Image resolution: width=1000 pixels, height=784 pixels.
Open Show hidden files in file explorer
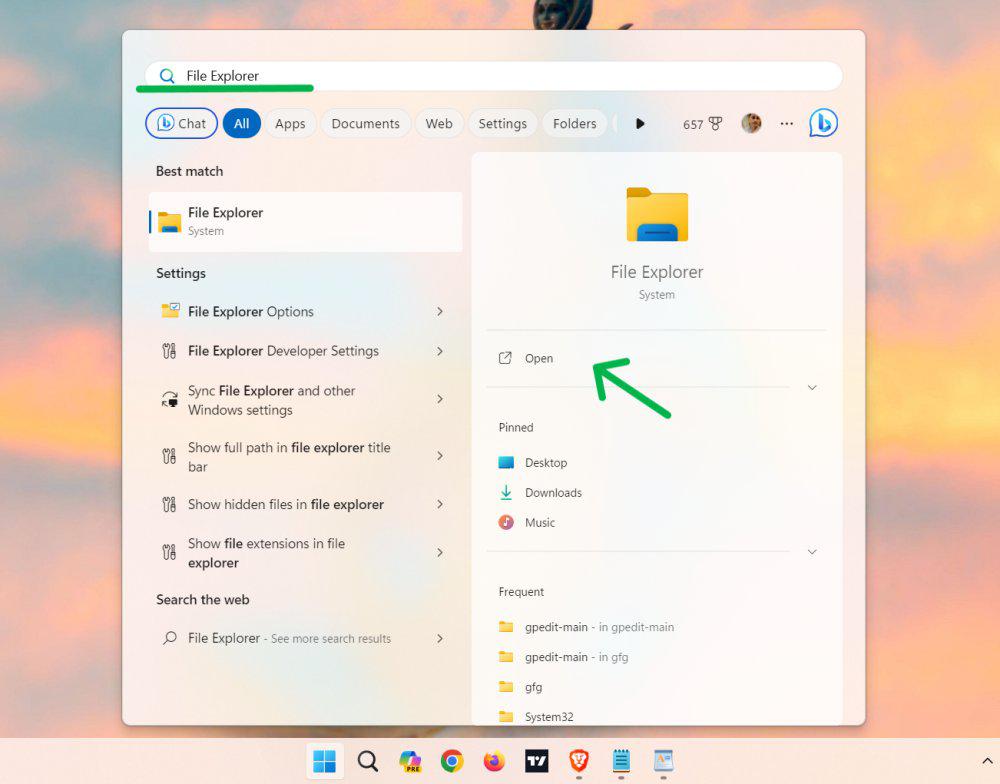(x=305, y=504)
